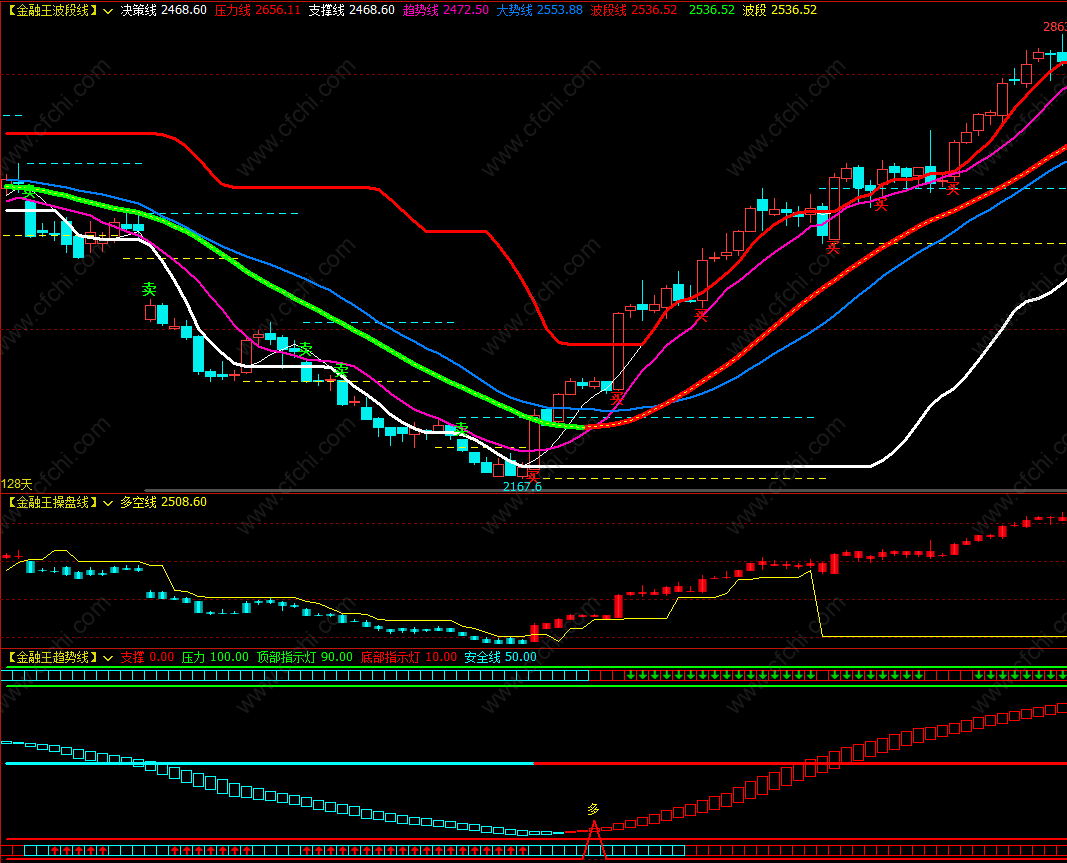Select the 【金融王操盘线】 indicator title
The width and height of the screenshot is (1067, 863).
pyautogui.click(x=52, y=502)
